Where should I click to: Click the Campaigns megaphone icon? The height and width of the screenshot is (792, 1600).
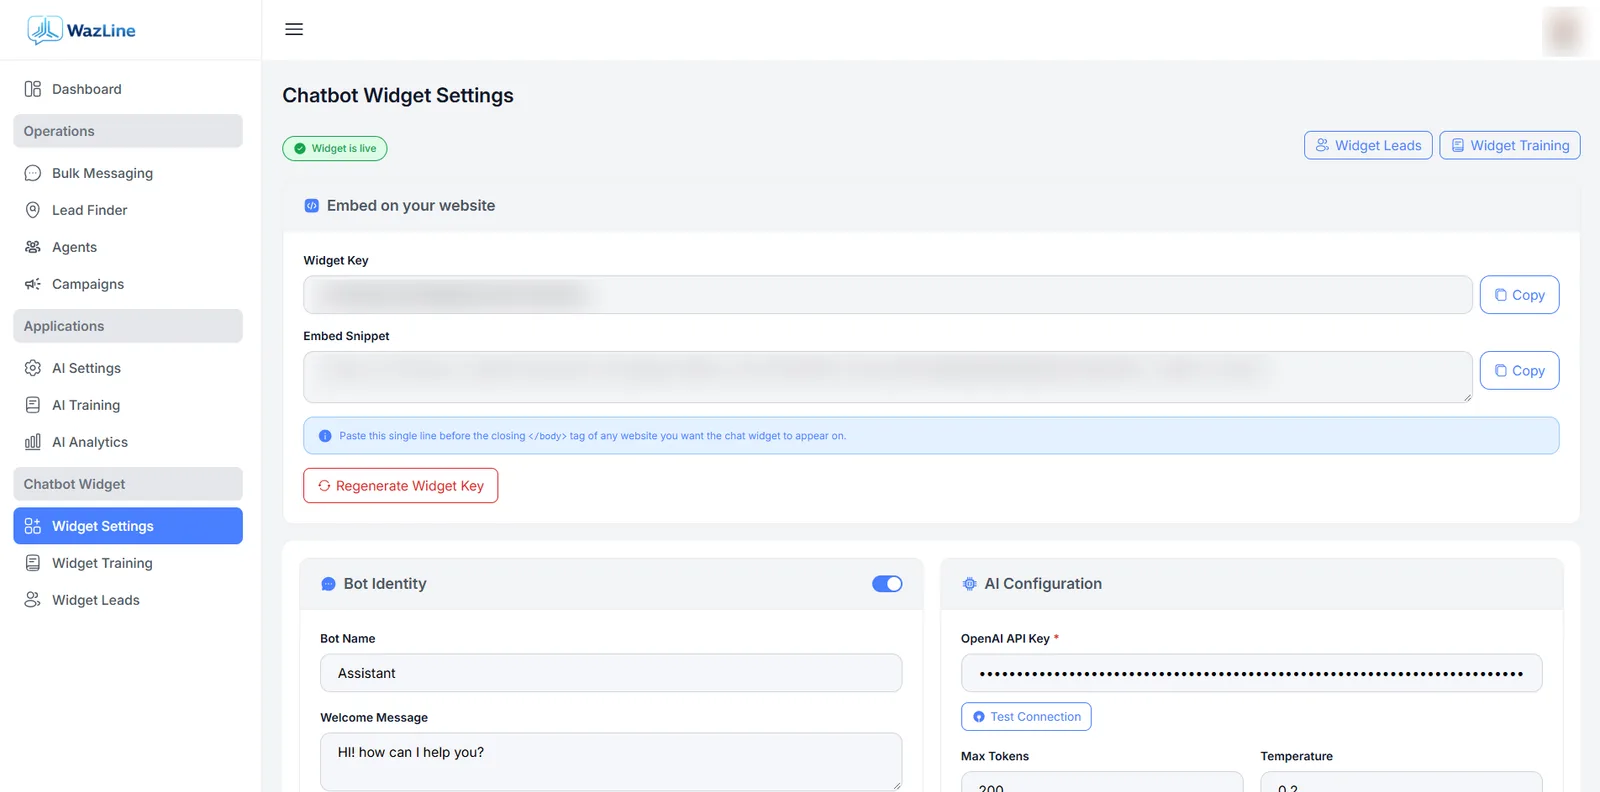[33, 284]
